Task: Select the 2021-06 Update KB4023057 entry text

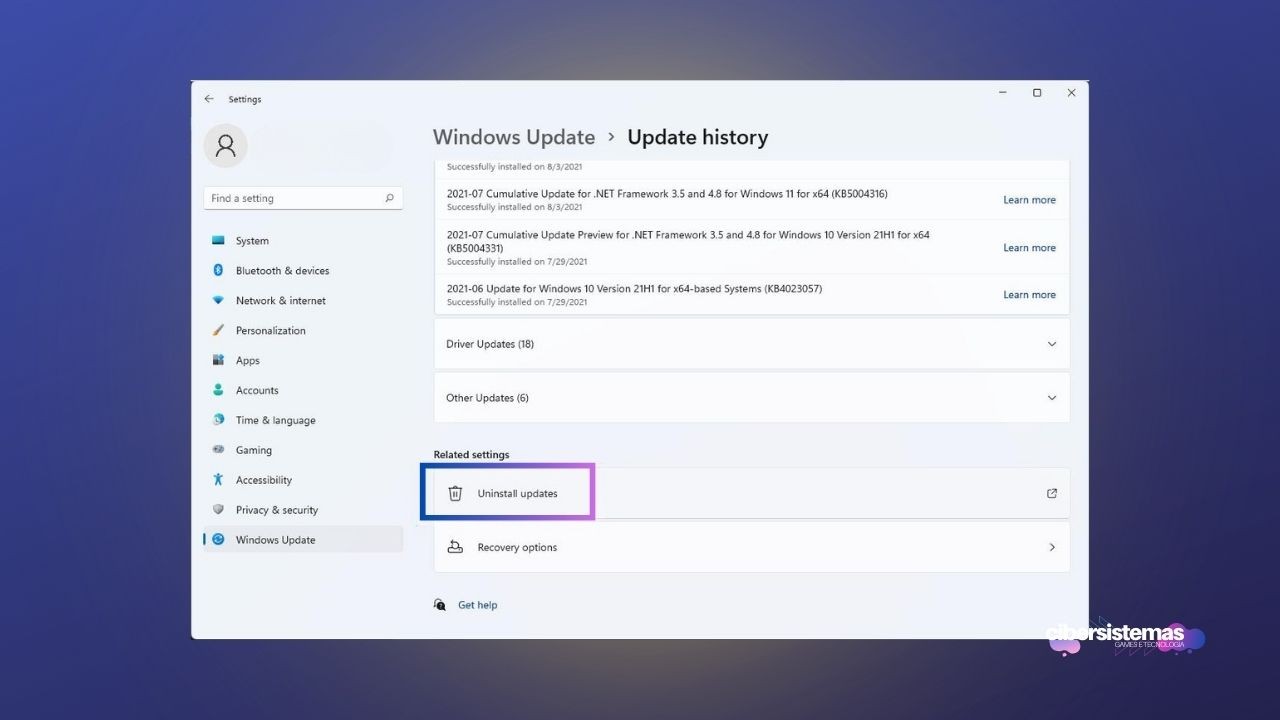Action: point(634,289)
